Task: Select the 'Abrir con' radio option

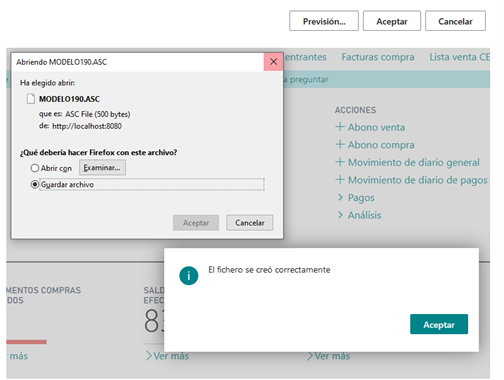Action: [x=35, y=168]
